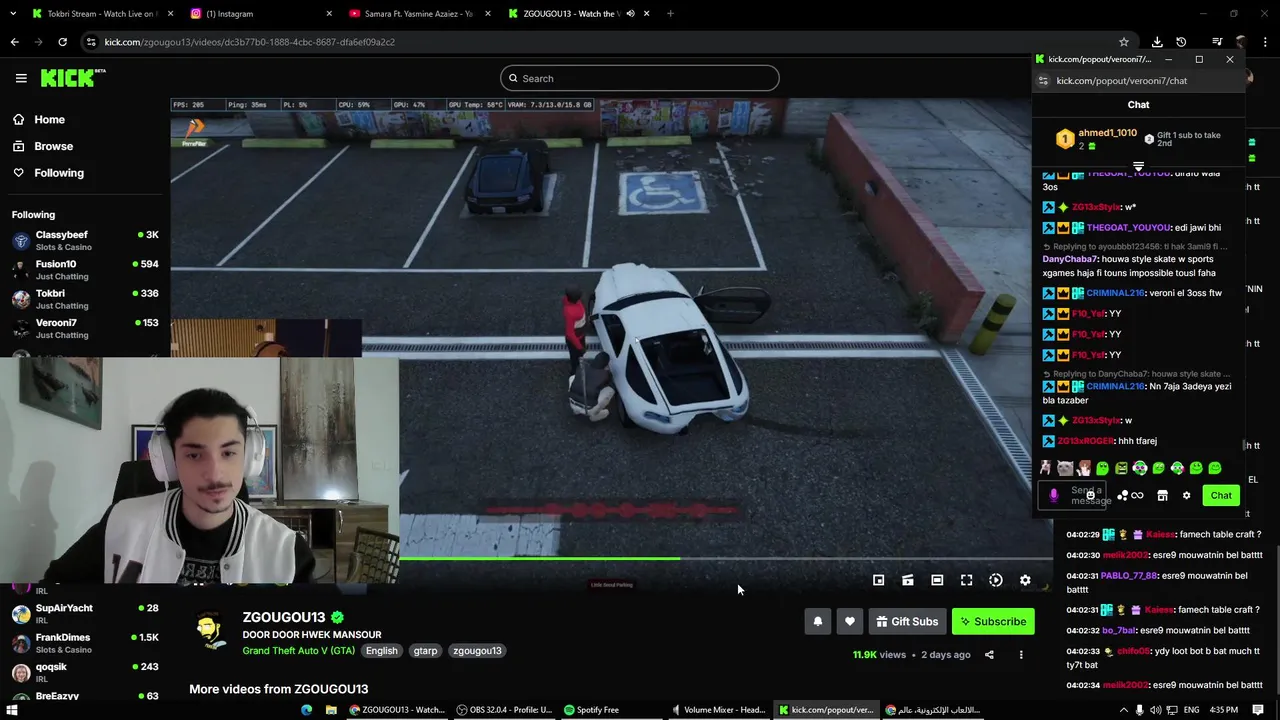The image size is (1280, 720).
Task: Toggle theater mode on video player
Action: coord(937,580)
